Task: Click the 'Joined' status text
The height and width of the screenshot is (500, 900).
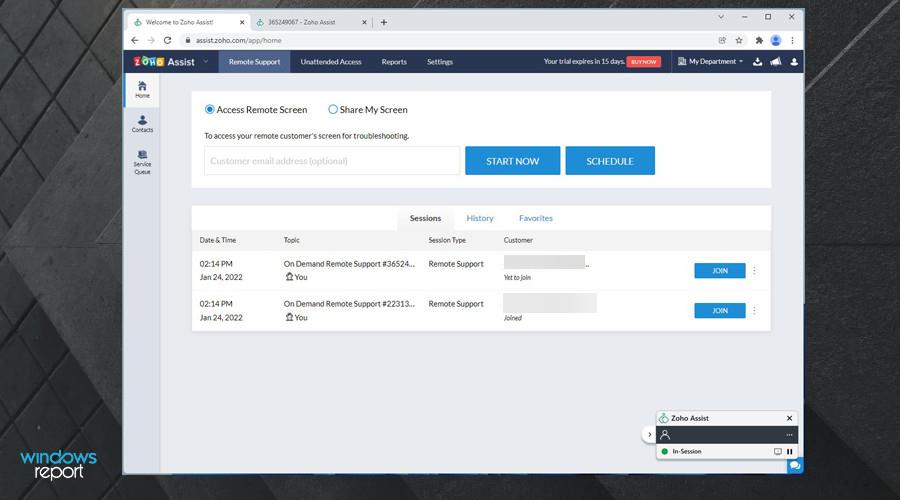Action: click(x=513, y=317)
